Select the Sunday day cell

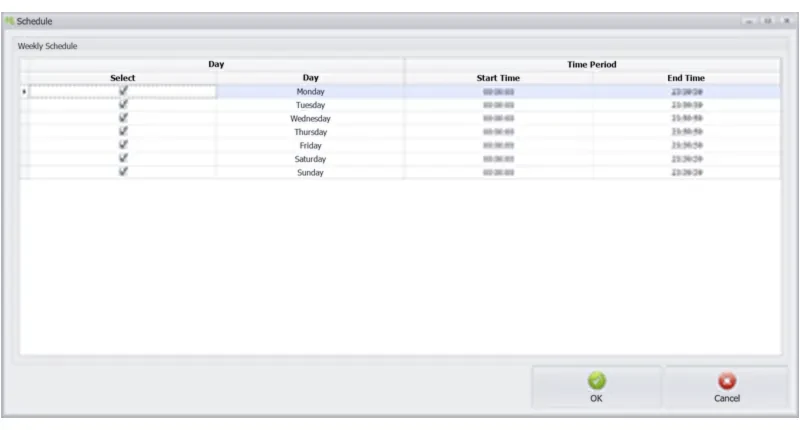(310, 172)
